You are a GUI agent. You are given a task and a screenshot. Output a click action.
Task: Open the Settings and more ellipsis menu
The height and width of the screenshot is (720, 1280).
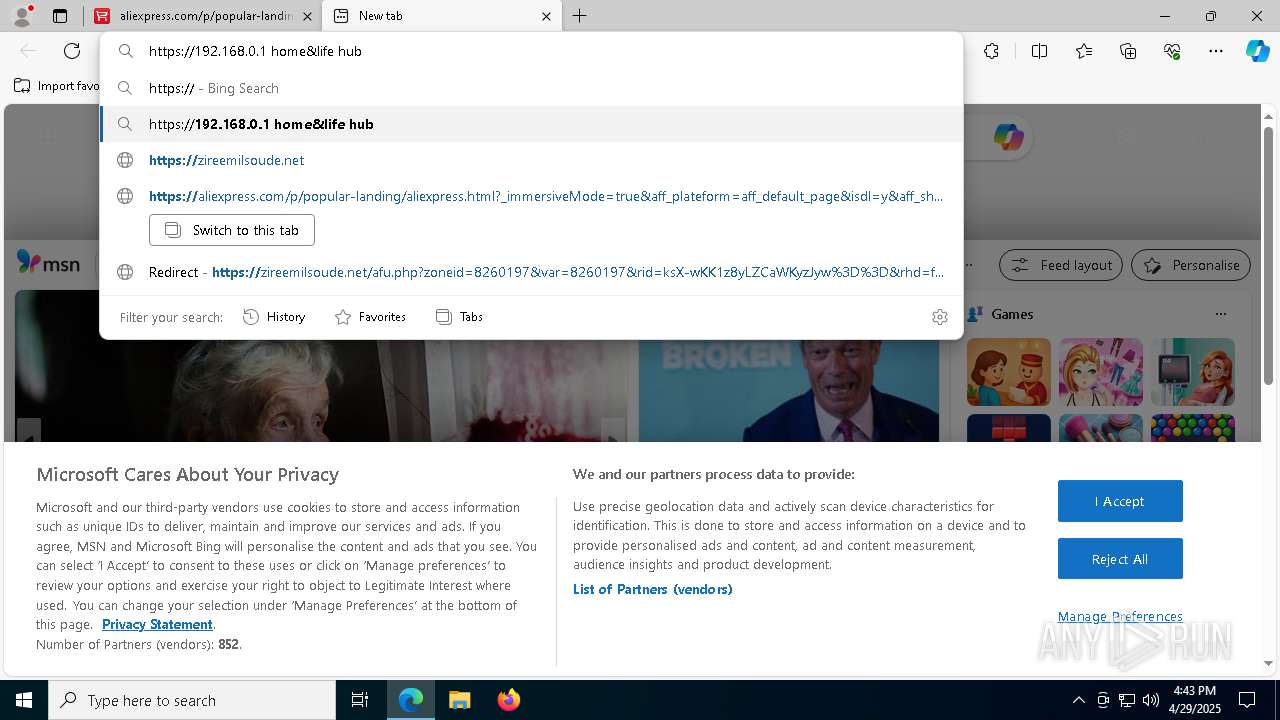point(1216,51)
